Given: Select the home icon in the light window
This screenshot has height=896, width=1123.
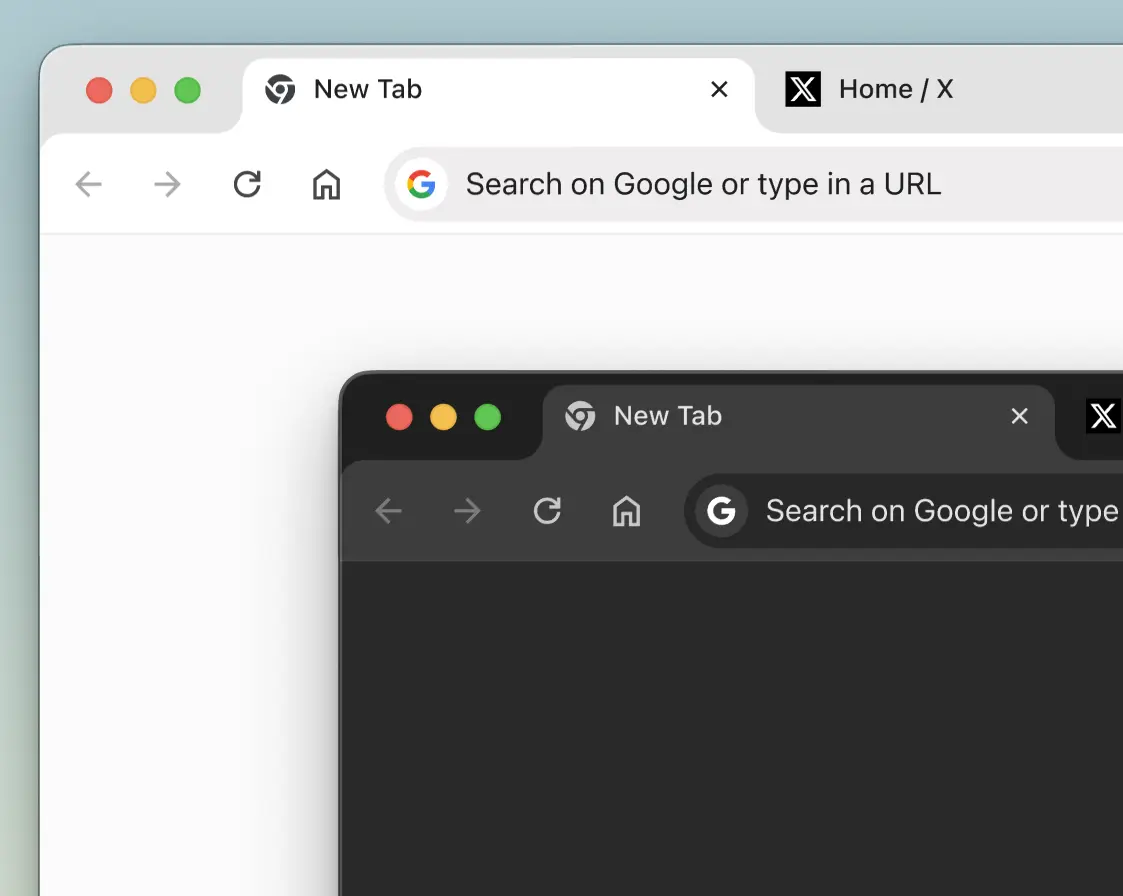Looking at the screenshot, I should click(x=326, y=184).
